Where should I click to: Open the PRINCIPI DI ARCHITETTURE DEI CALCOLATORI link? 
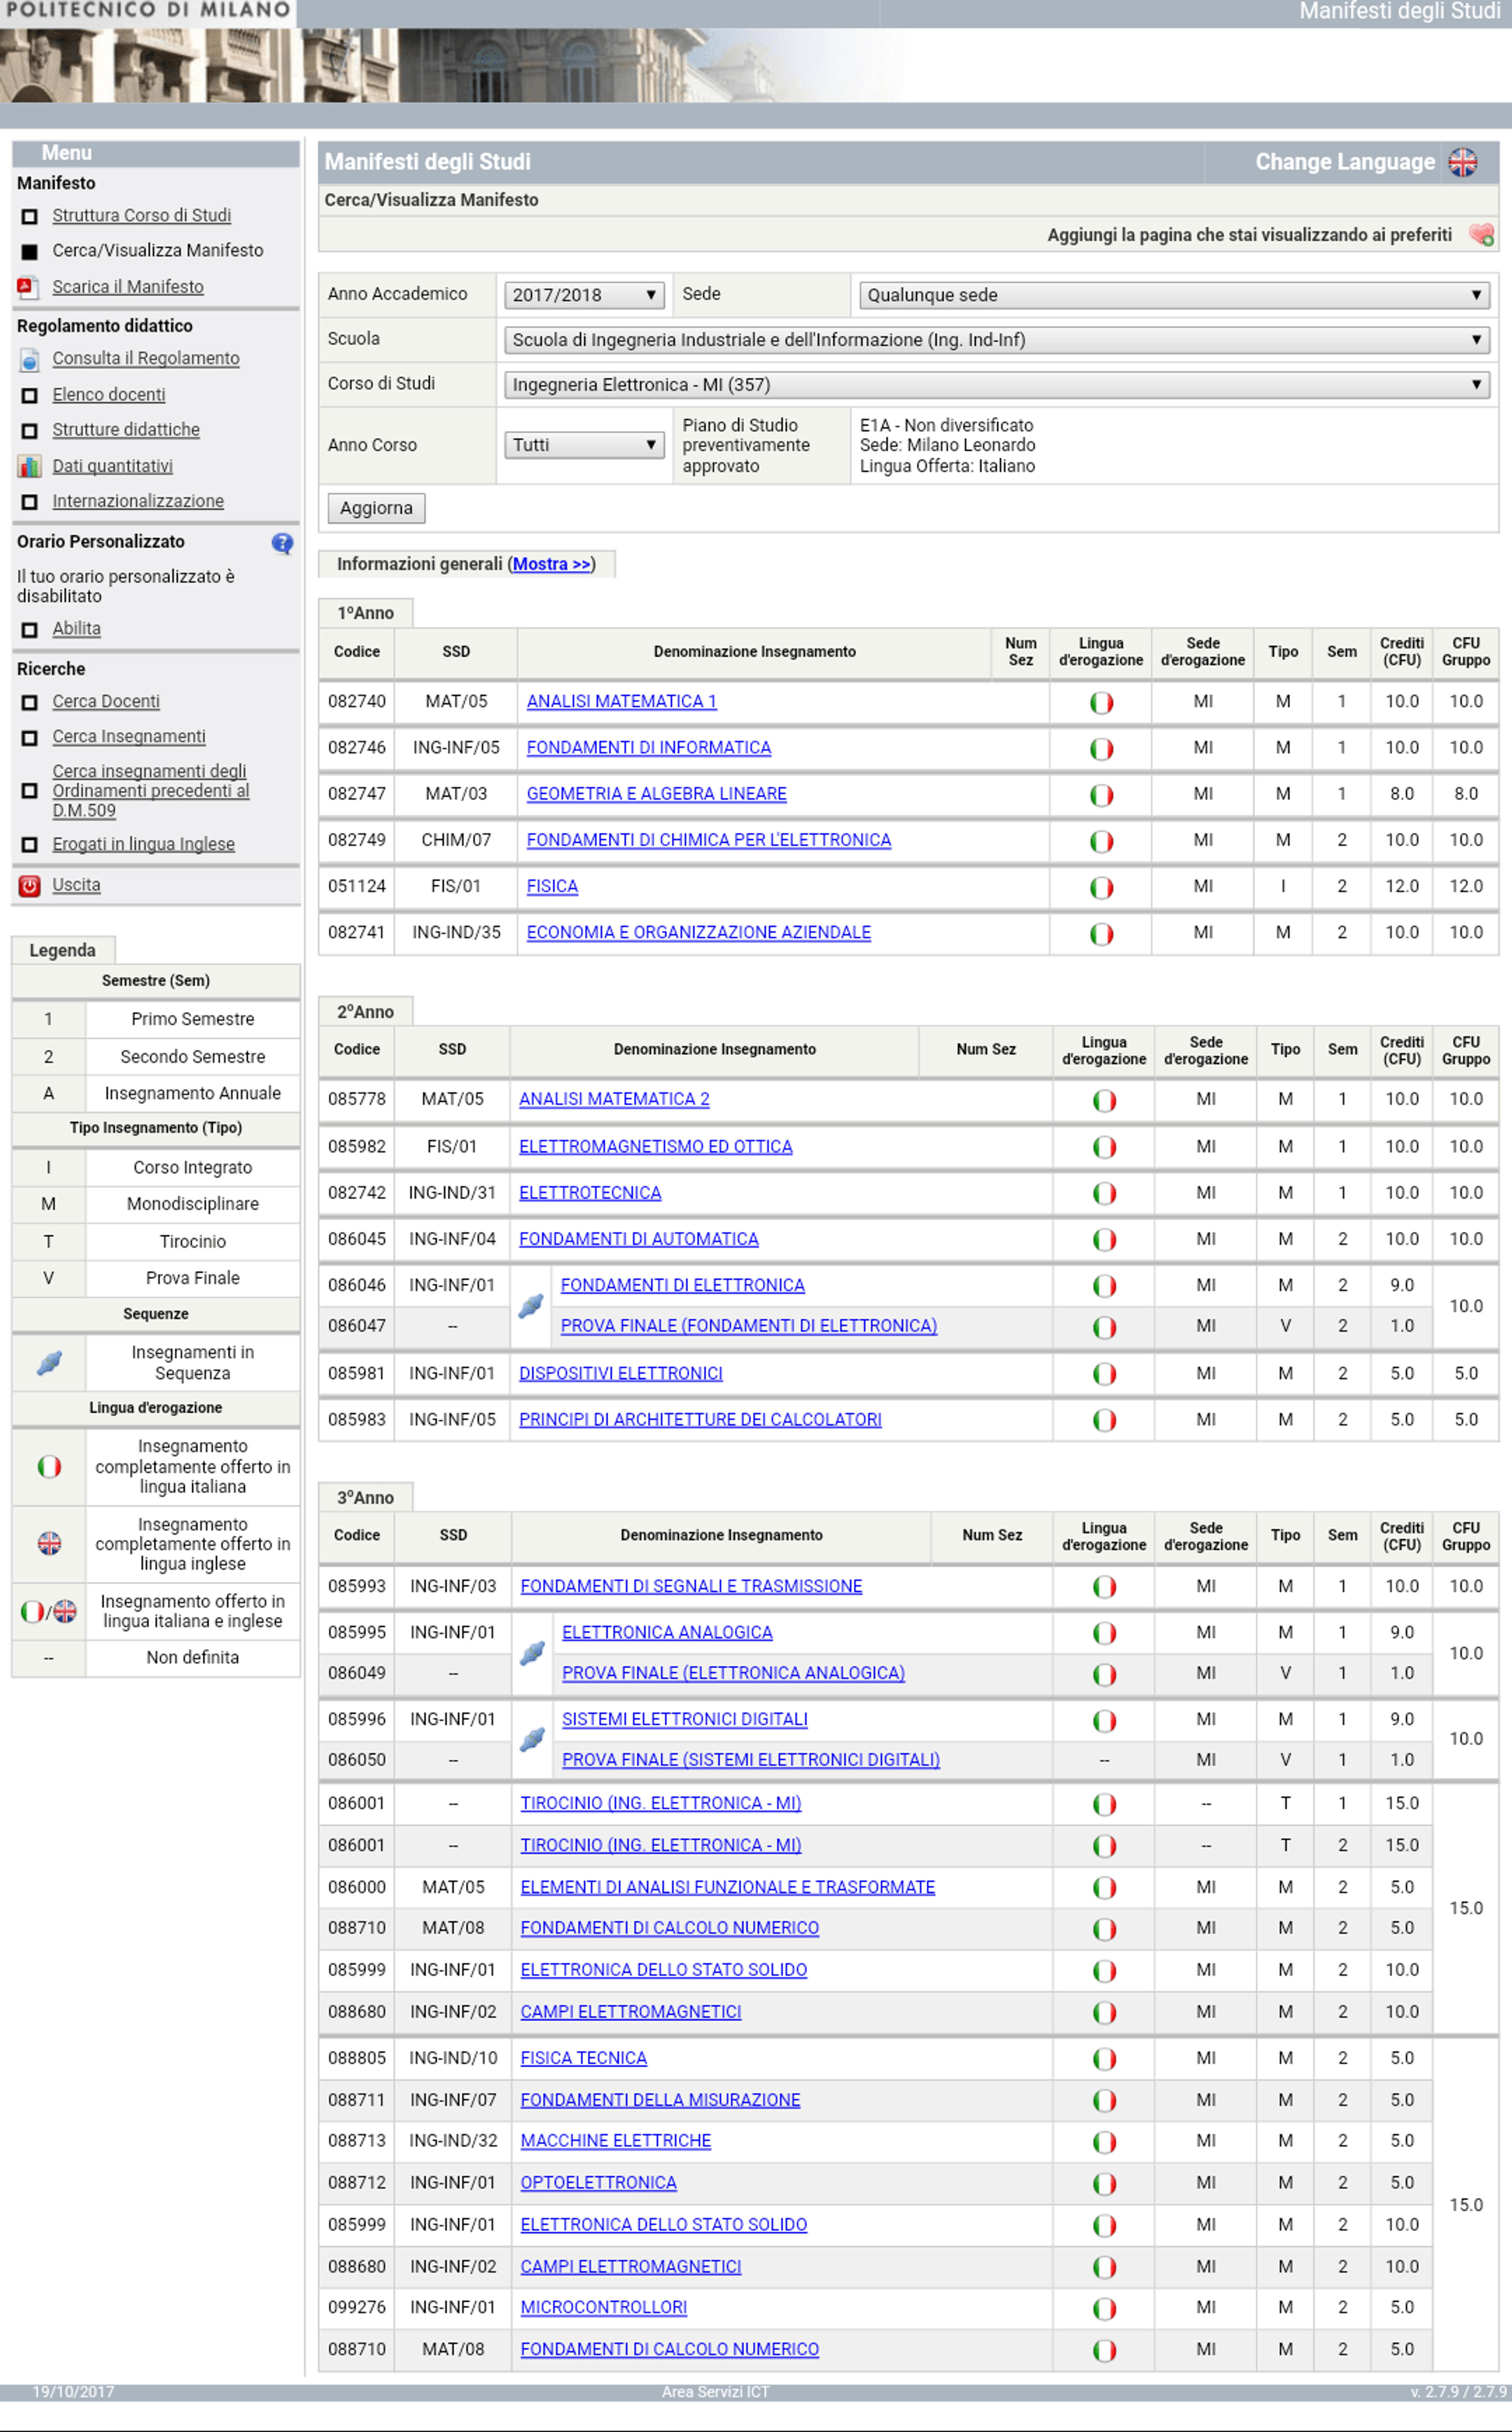[x=700, y=1420]
